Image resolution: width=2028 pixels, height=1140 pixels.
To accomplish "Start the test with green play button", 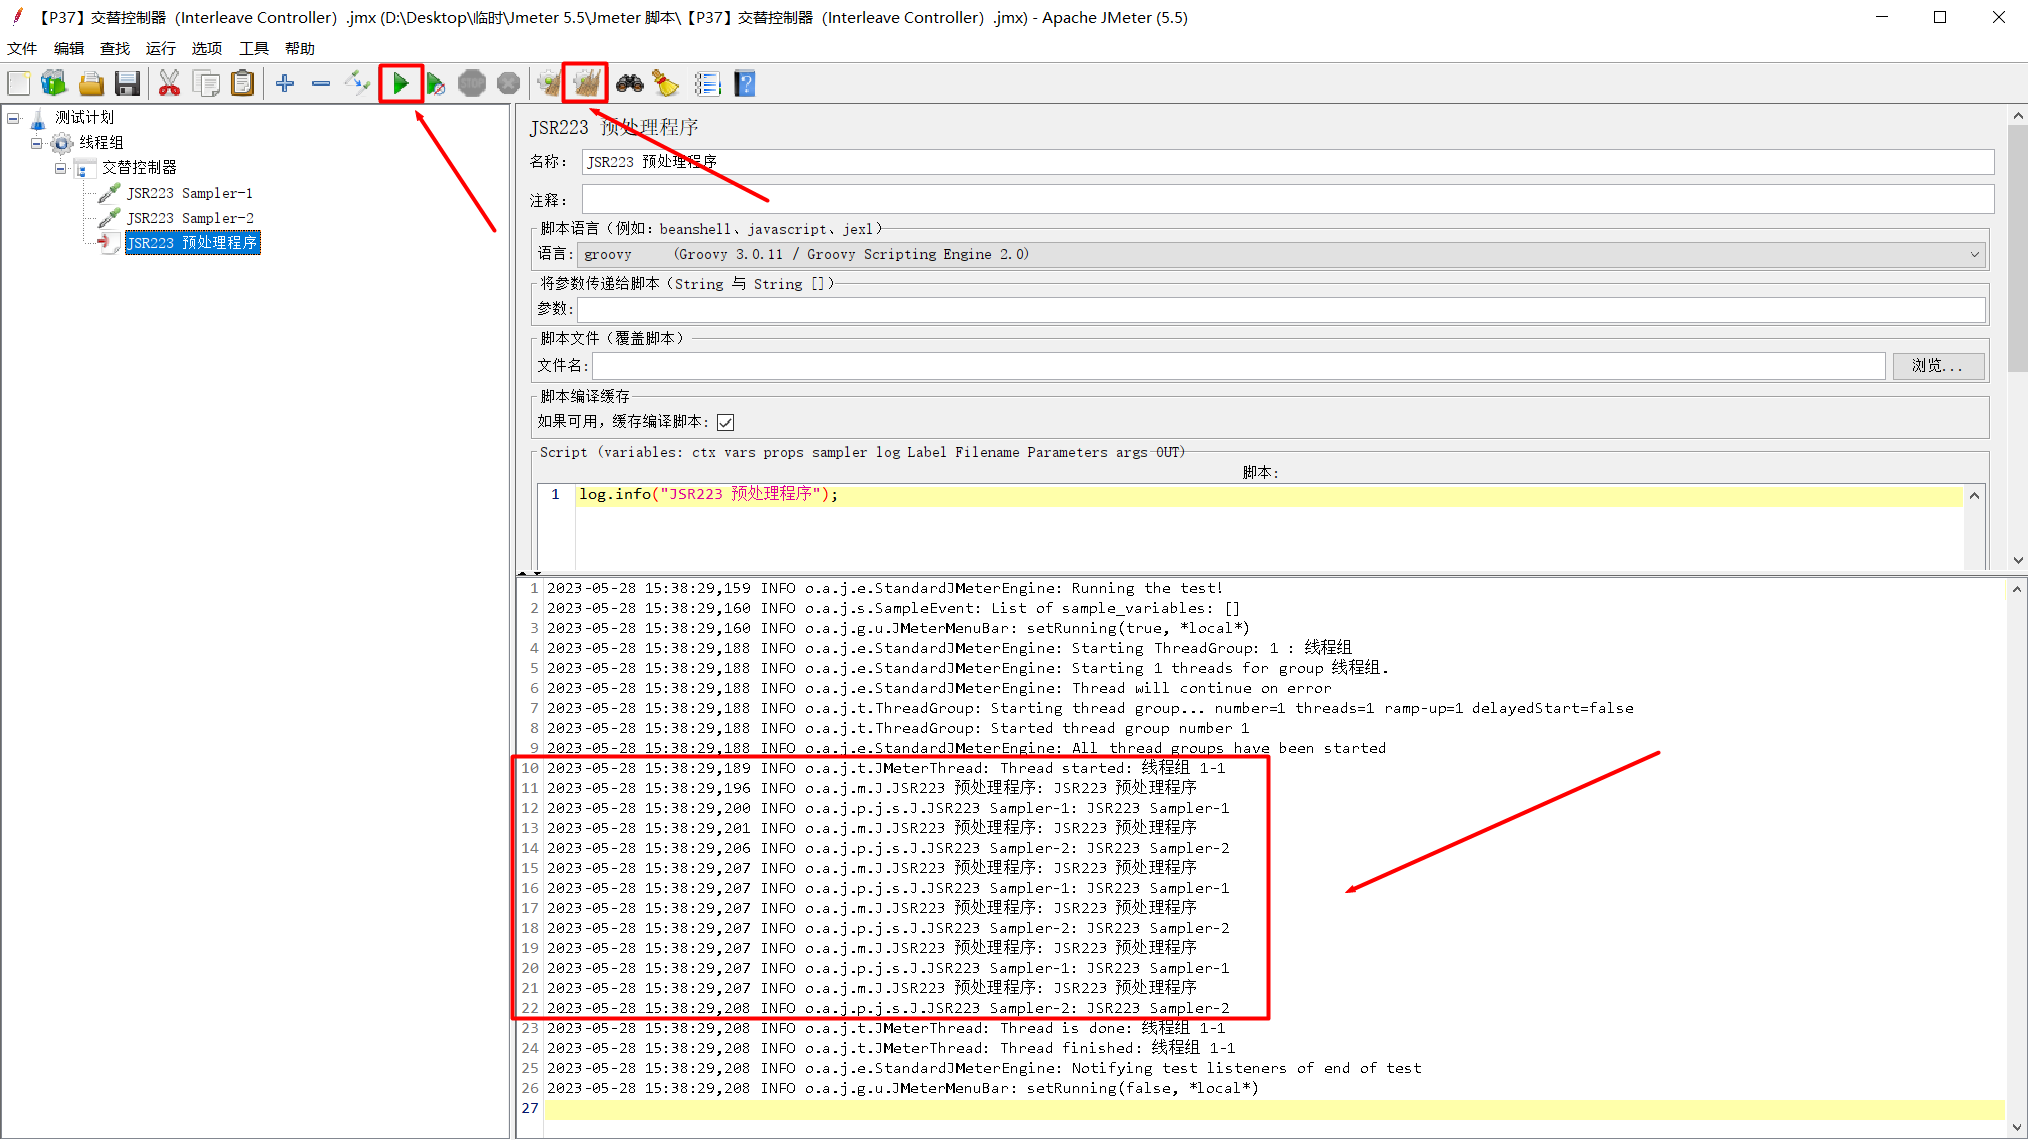I will (400, 84).
